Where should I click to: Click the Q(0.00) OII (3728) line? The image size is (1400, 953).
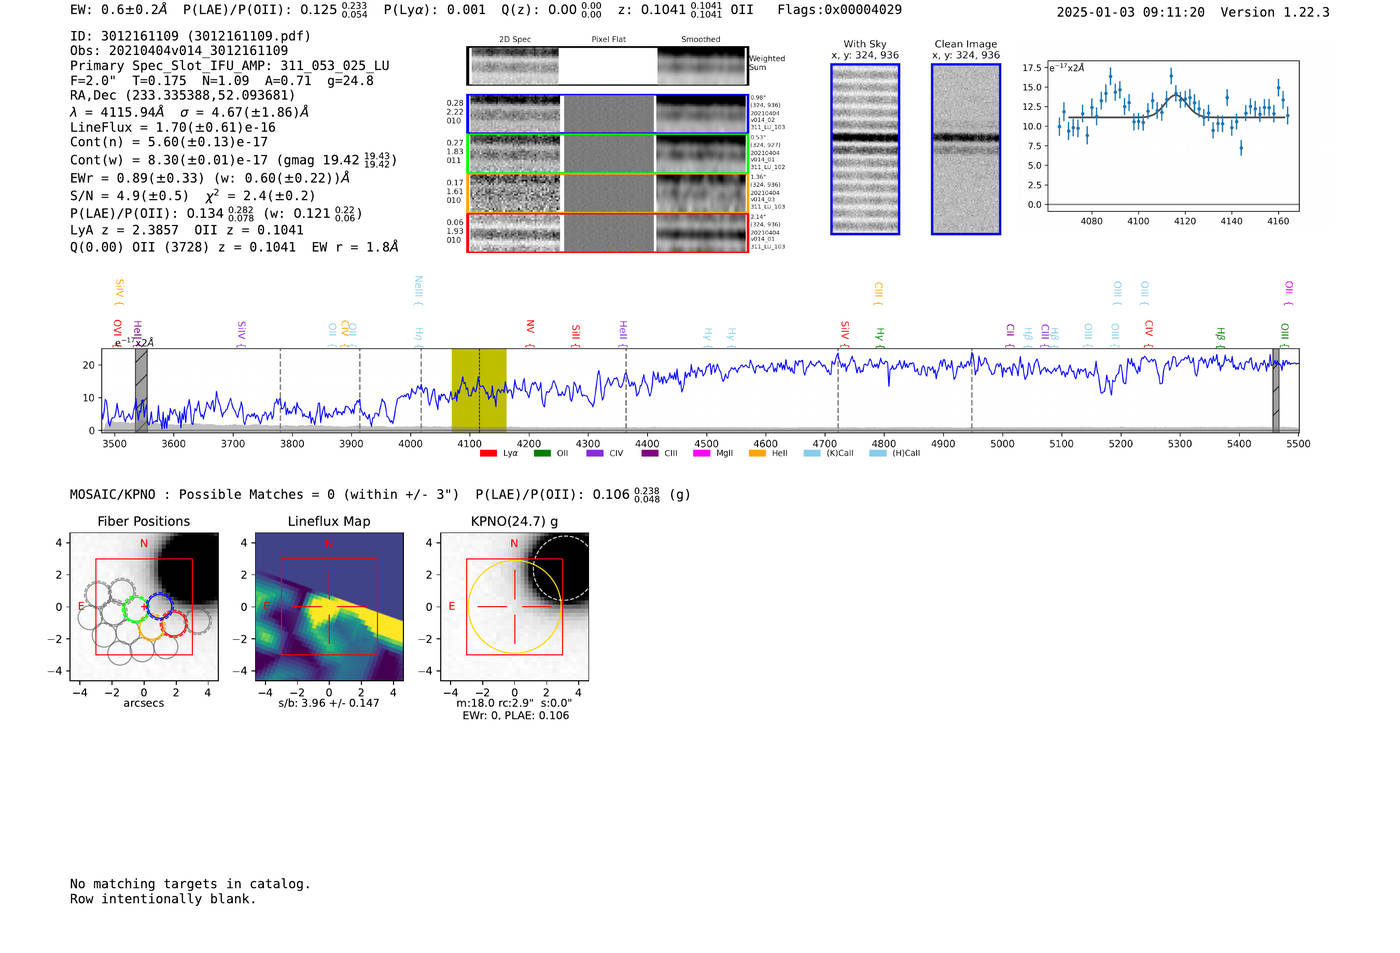pos(234,247)
